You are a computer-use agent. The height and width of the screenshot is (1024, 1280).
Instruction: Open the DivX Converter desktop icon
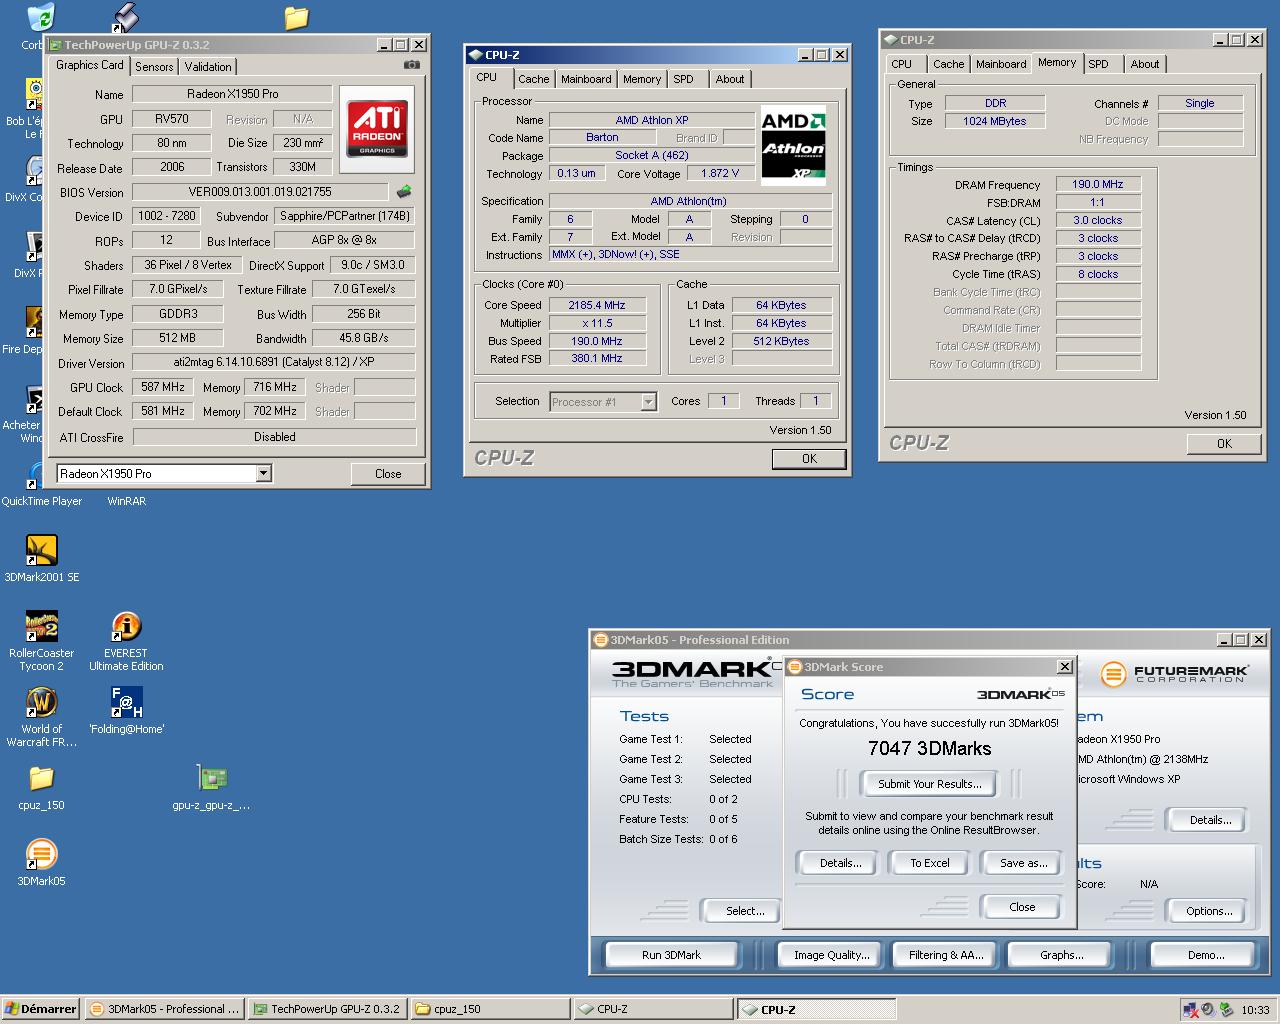pyautogui.click(x=35, y=170)
